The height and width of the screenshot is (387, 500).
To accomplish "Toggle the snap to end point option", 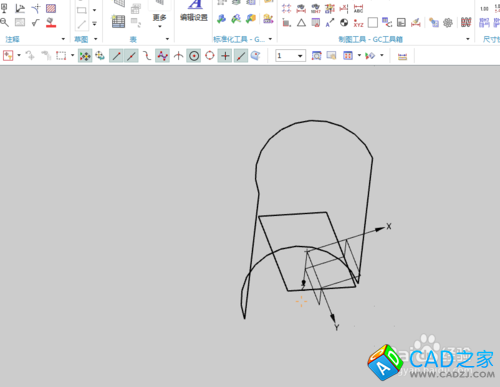I will [116, 56].
